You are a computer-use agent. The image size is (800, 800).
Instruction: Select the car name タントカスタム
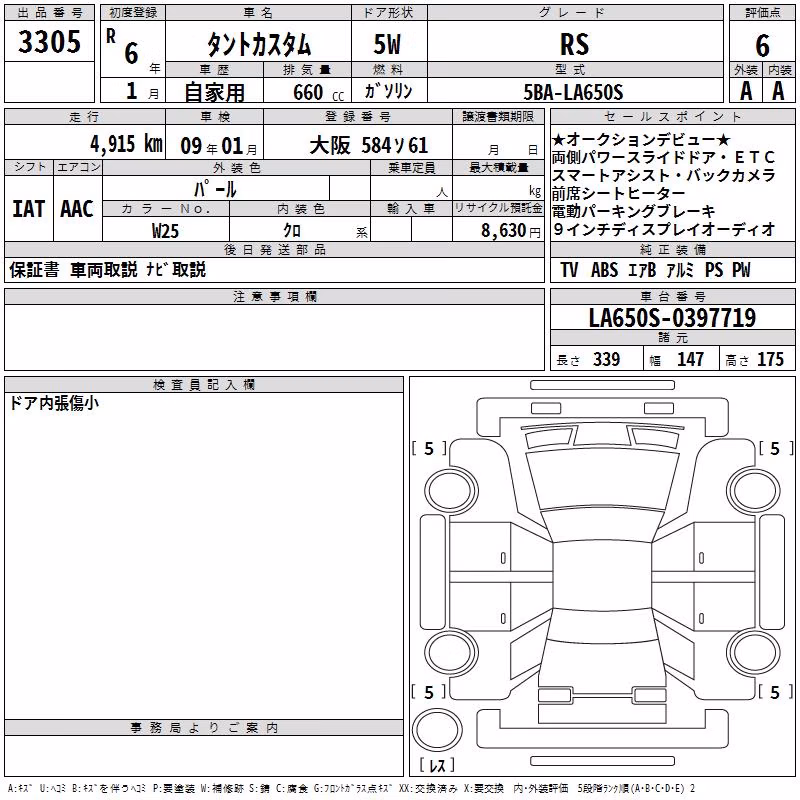coord(259,44)
